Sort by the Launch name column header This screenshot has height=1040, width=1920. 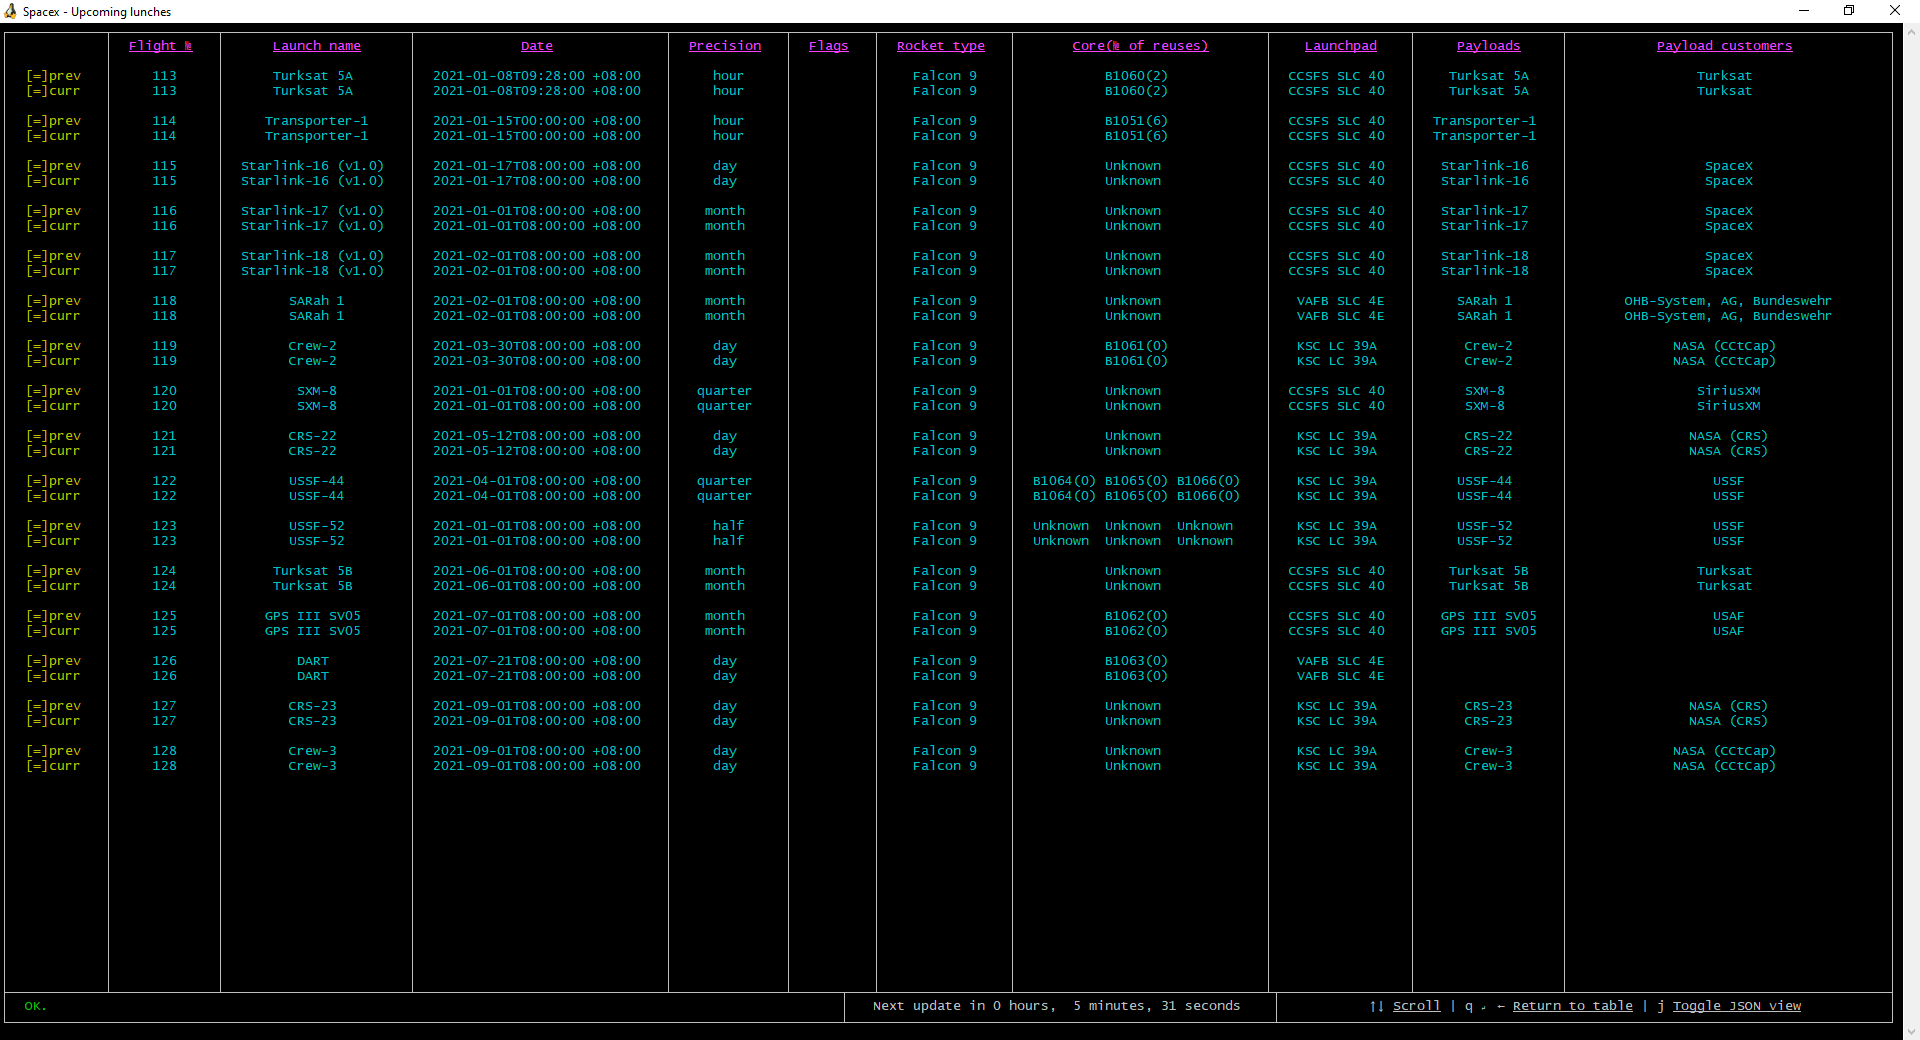[x=317, y=46]
